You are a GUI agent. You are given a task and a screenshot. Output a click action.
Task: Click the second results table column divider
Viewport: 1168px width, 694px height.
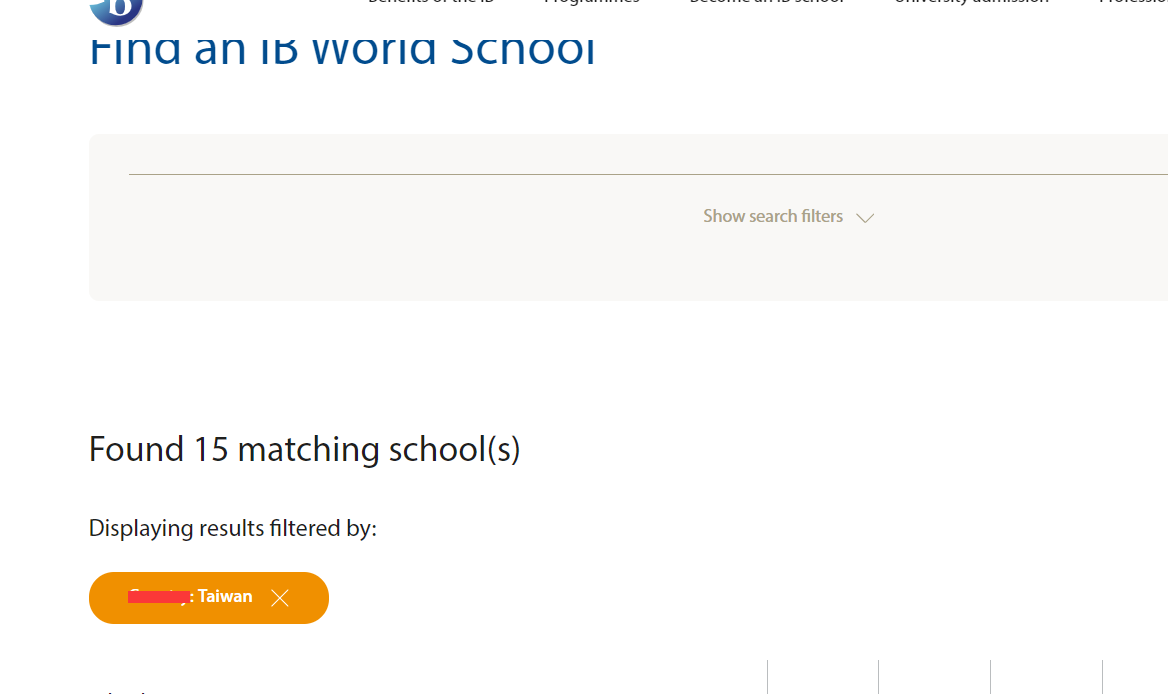pos(878,676)
